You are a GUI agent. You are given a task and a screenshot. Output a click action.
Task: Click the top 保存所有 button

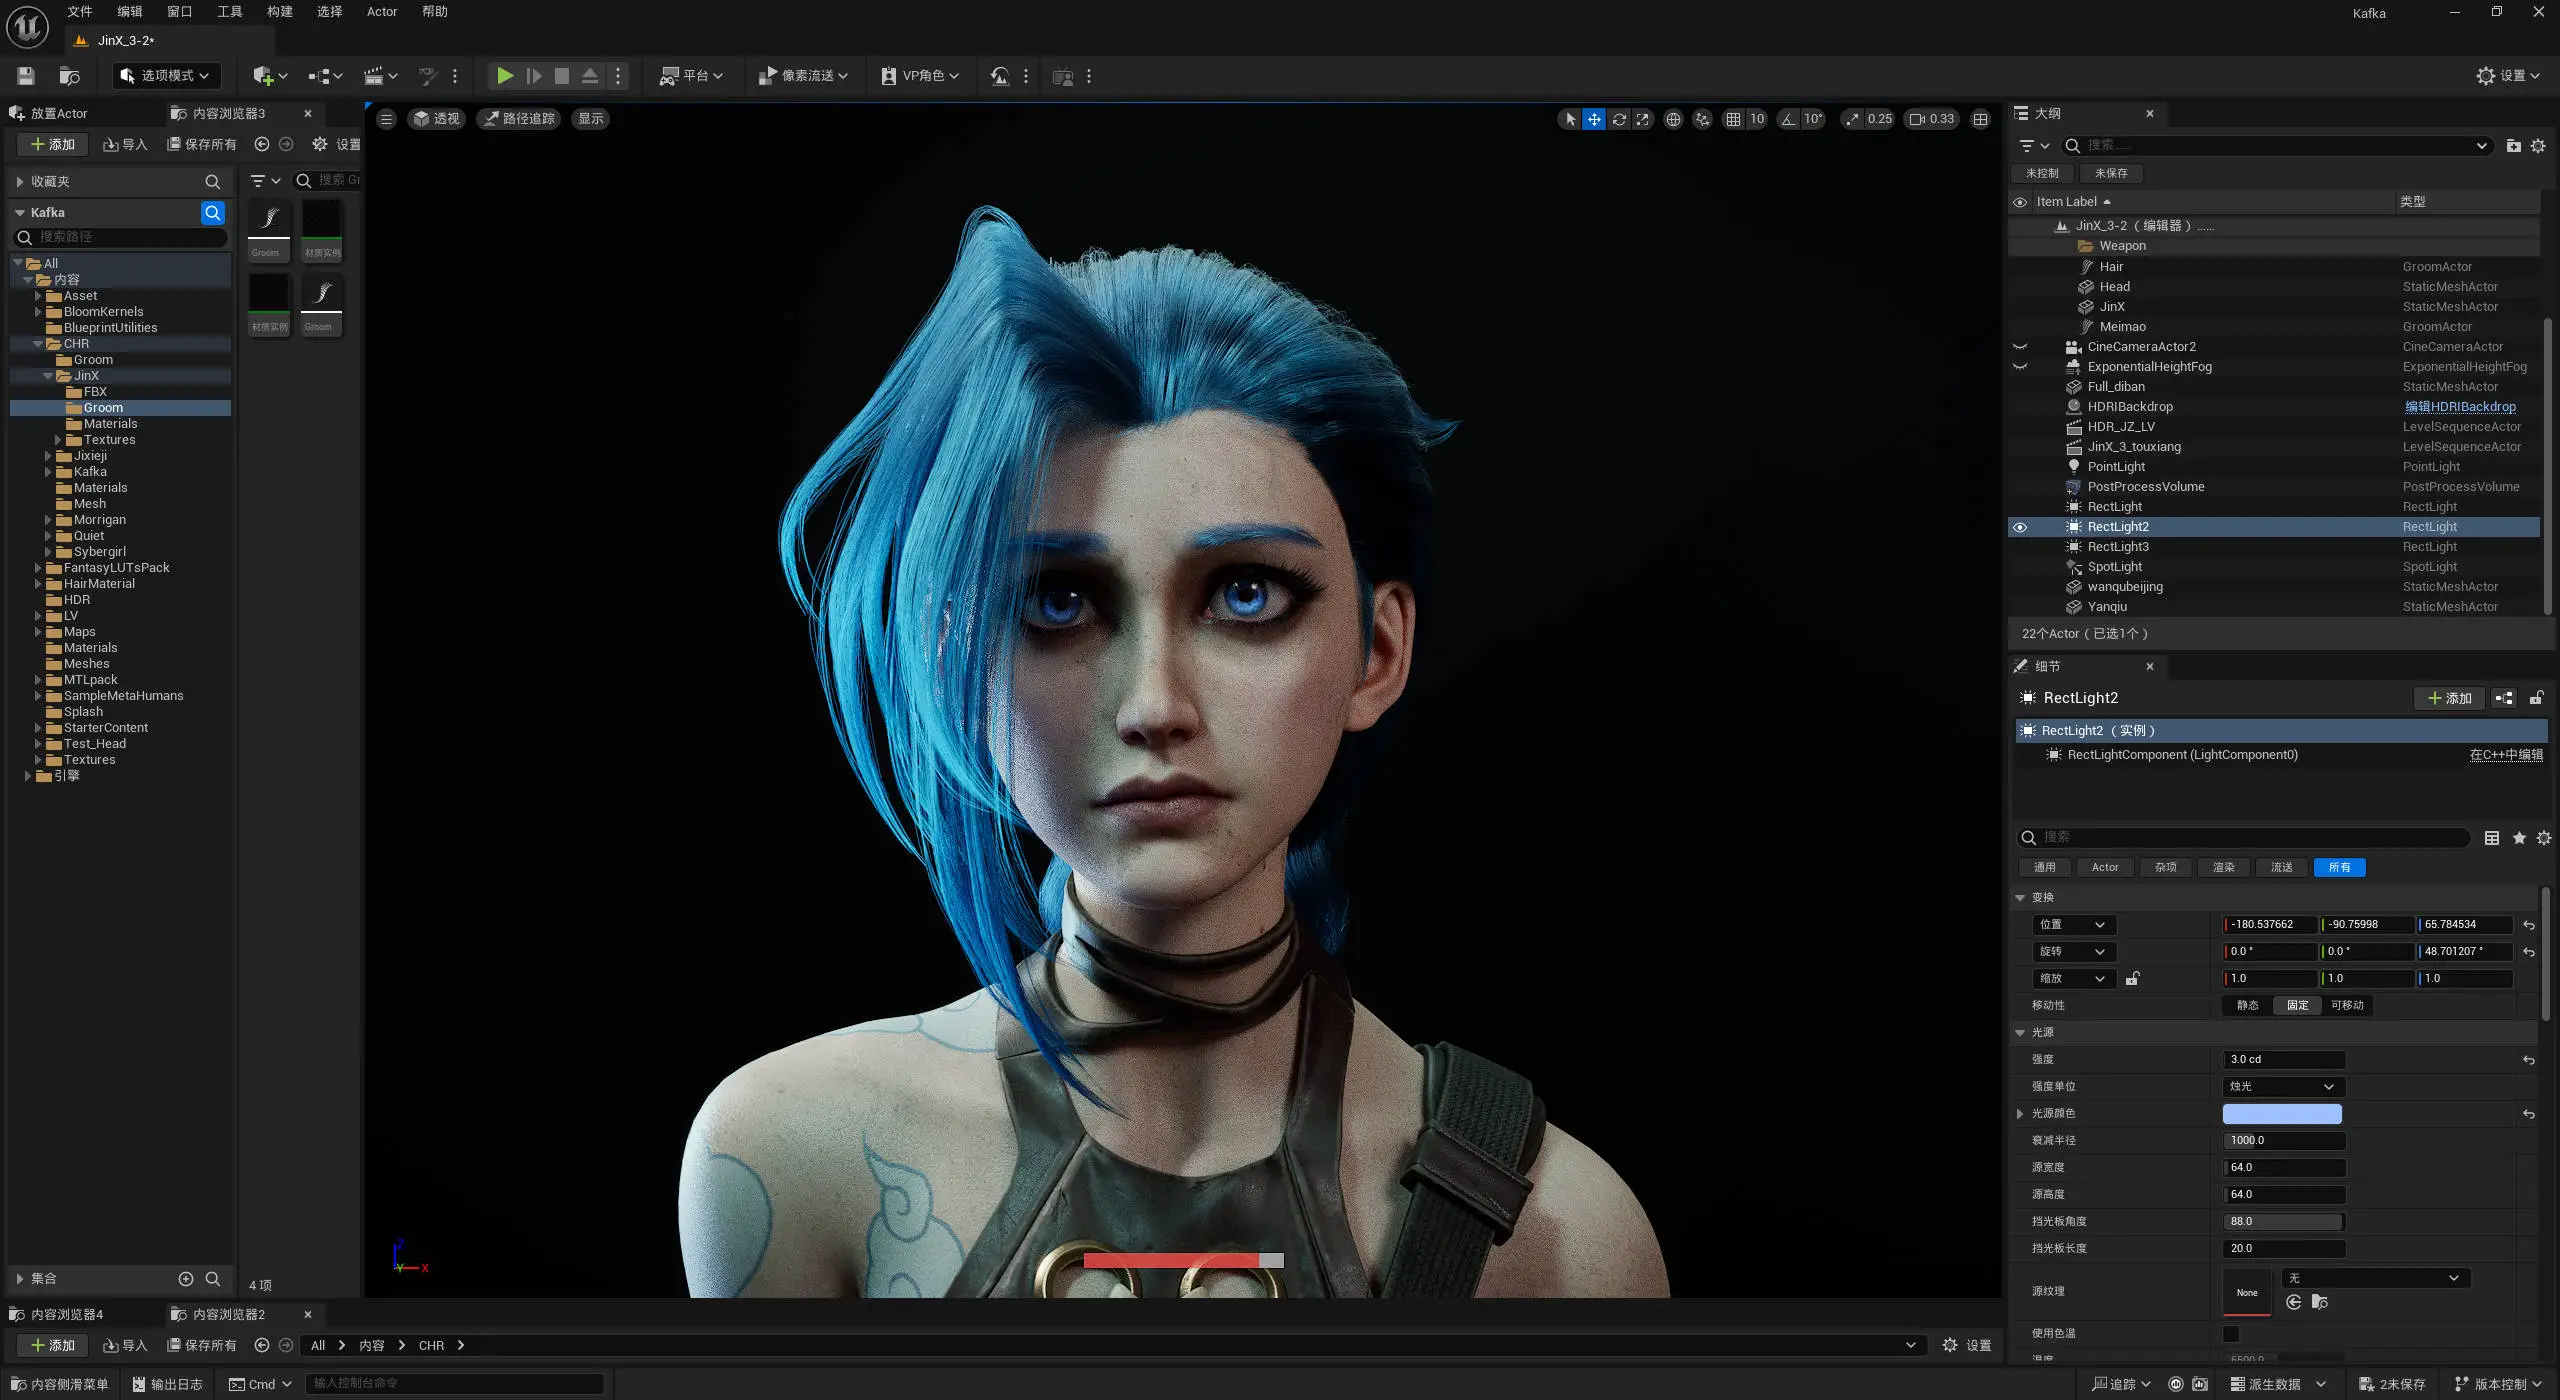[202, 145]
